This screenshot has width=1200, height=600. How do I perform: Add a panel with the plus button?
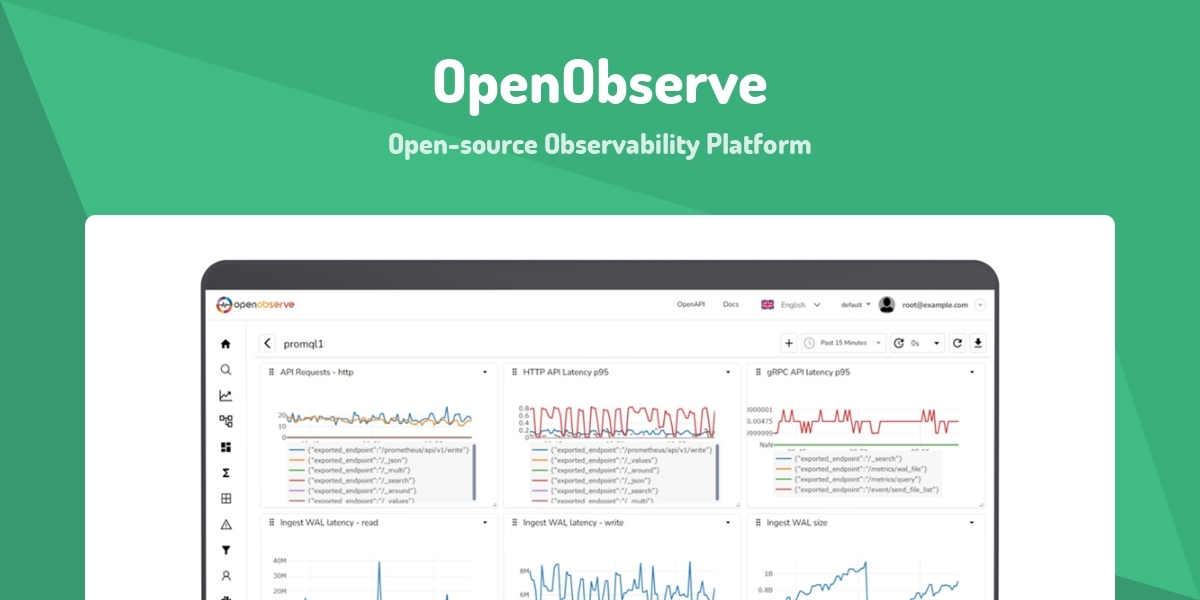[x=789, y=343]
